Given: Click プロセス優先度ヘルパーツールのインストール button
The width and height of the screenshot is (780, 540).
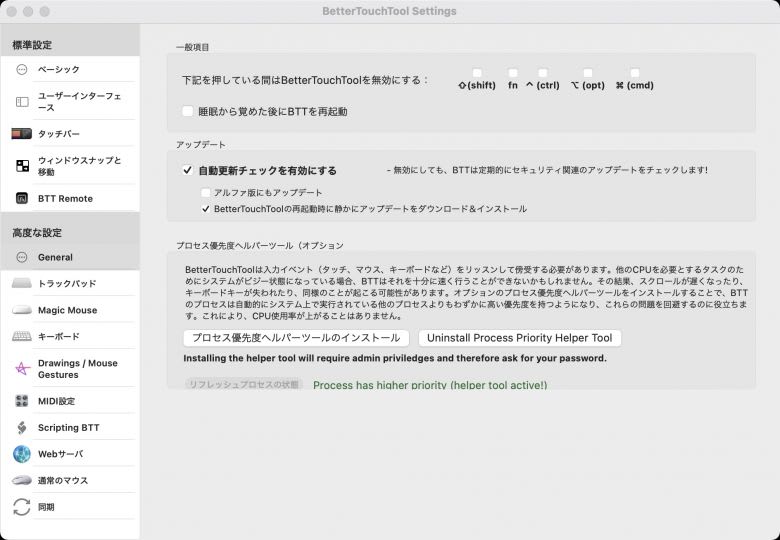Looking at the screenshot, I should pyautogui.click(x=296, y=338).
